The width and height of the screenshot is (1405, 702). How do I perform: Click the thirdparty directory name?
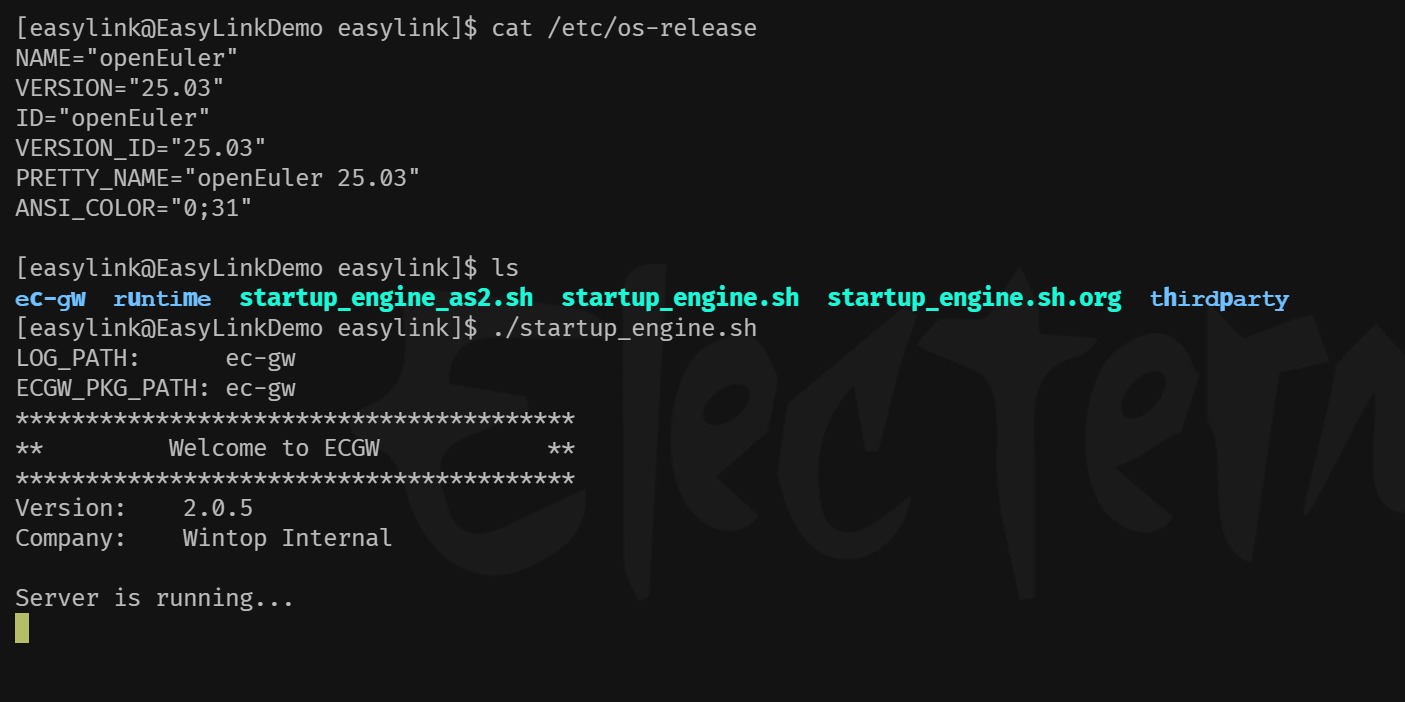(x=1219, y=298)
